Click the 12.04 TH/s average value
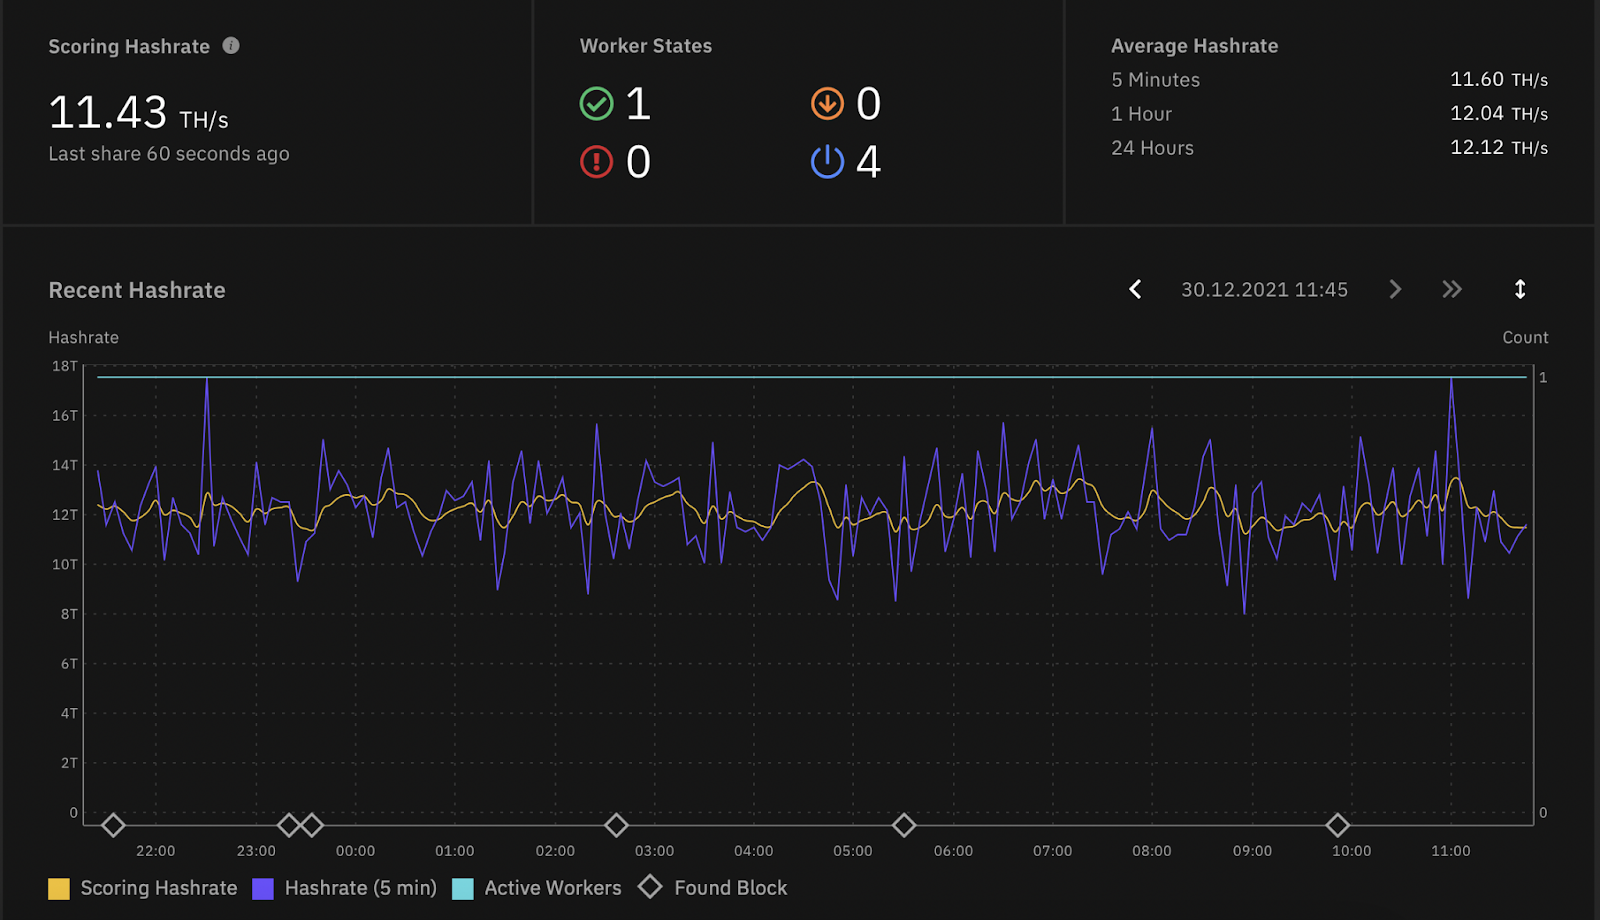The image size is (1600, 920). (1499, 114)
